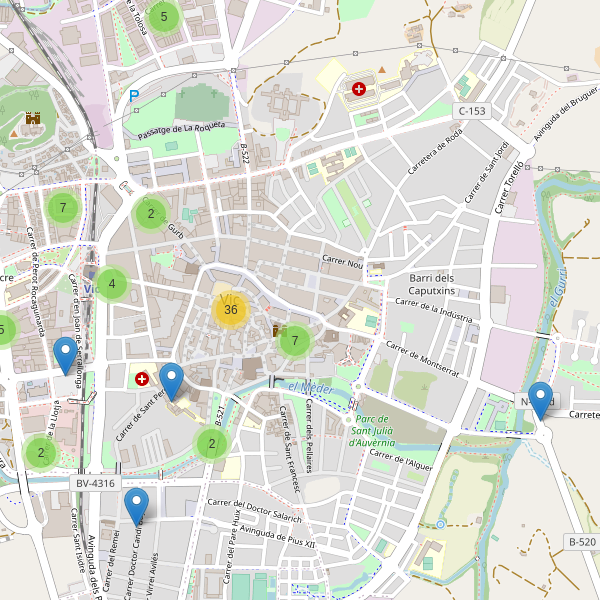Open the green 2 cluster on Carrer de Gurb
Viewport: 600px width, 600px height.
click(151, 214)
